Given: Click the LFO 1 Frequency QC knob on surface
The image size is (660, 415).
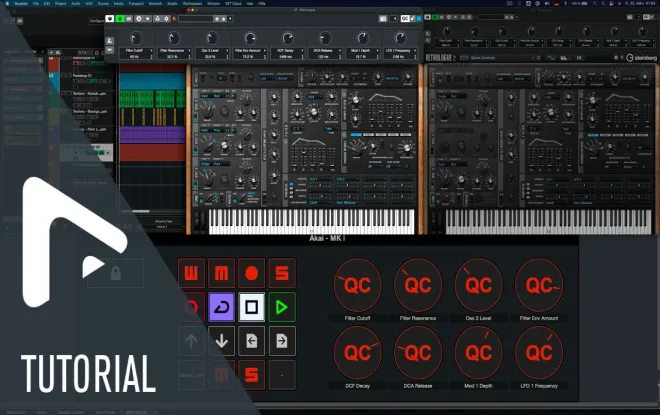Looking at the screenshot, I should tap(539, 353).
